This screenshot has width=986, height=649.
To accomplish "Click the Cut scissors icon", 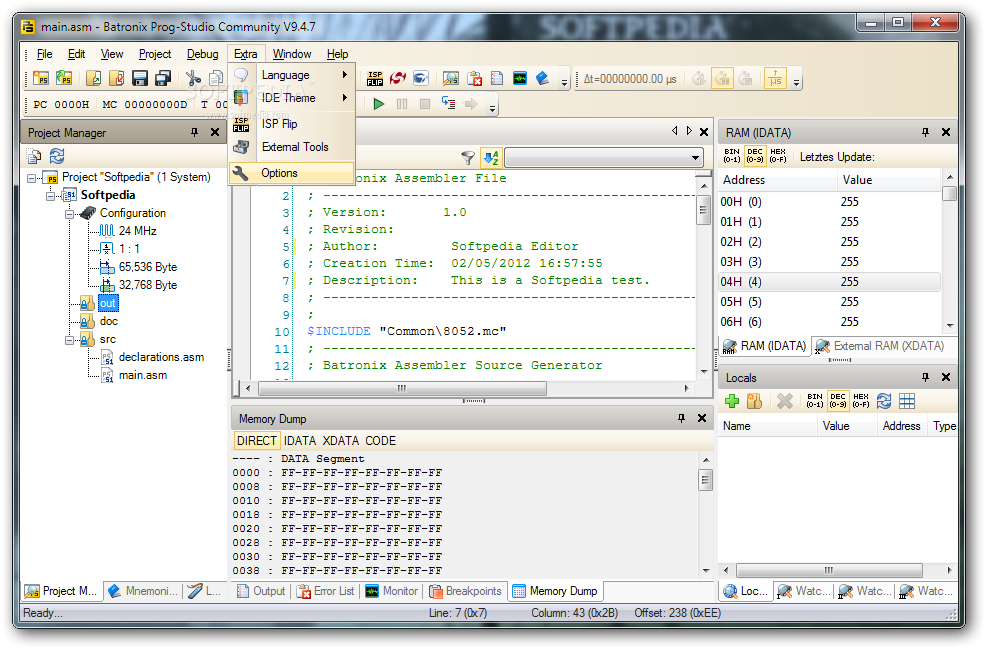I will tap(193, 79).
